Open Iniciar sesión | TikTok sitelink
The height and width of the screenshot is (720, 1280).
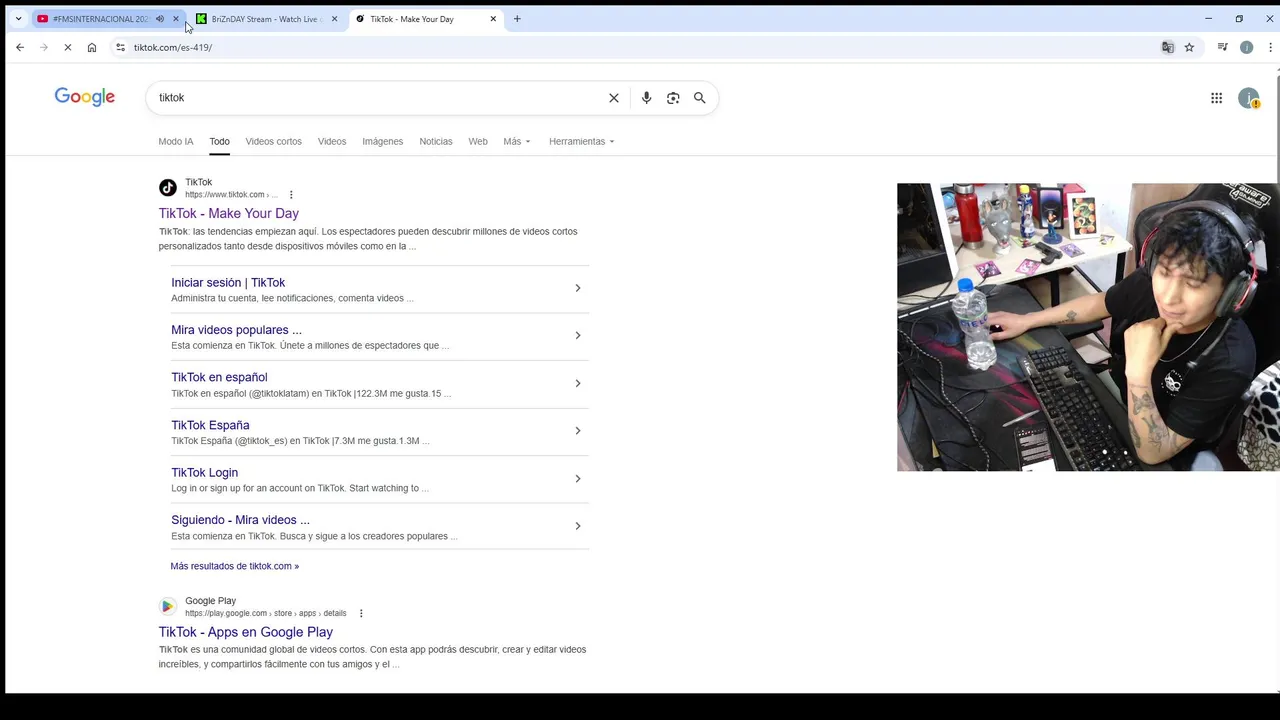228,283
